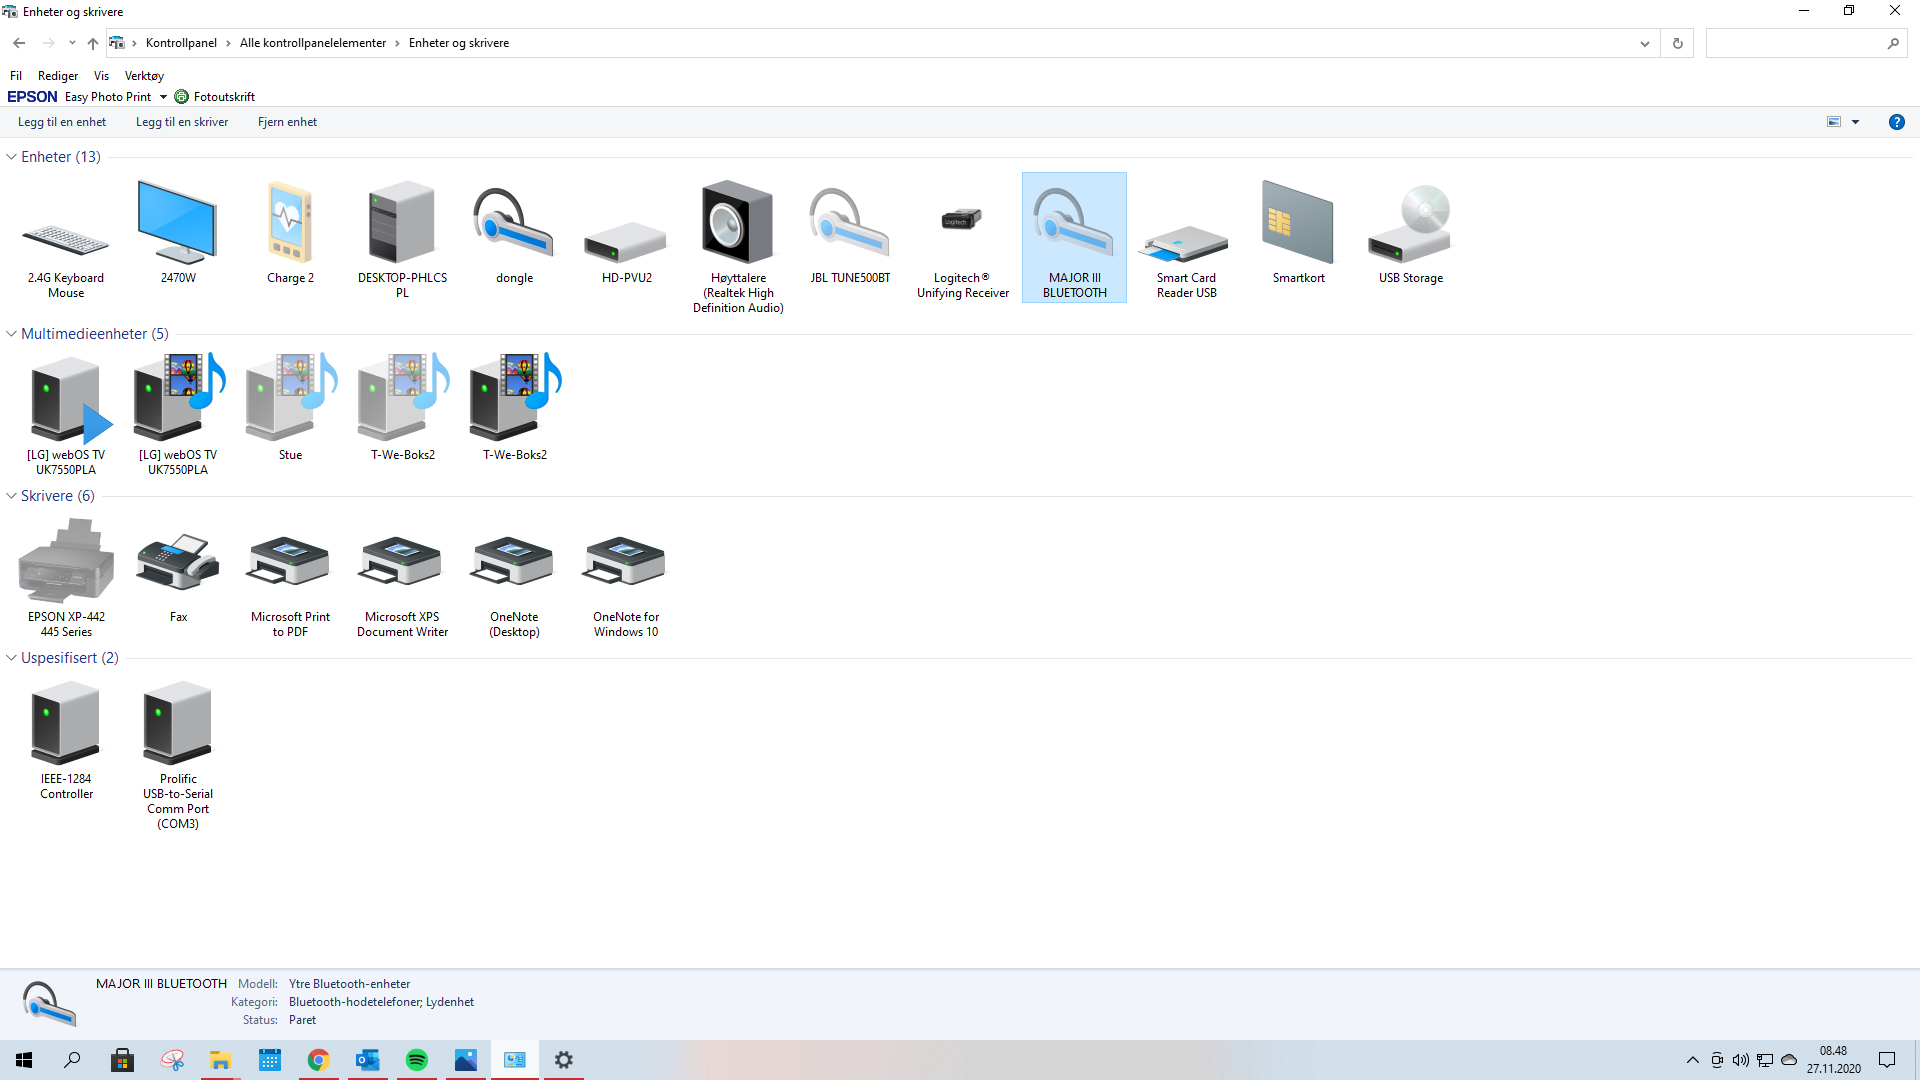Open the Windows Start menu
1920x1080 pixels.
(24, 1060)
